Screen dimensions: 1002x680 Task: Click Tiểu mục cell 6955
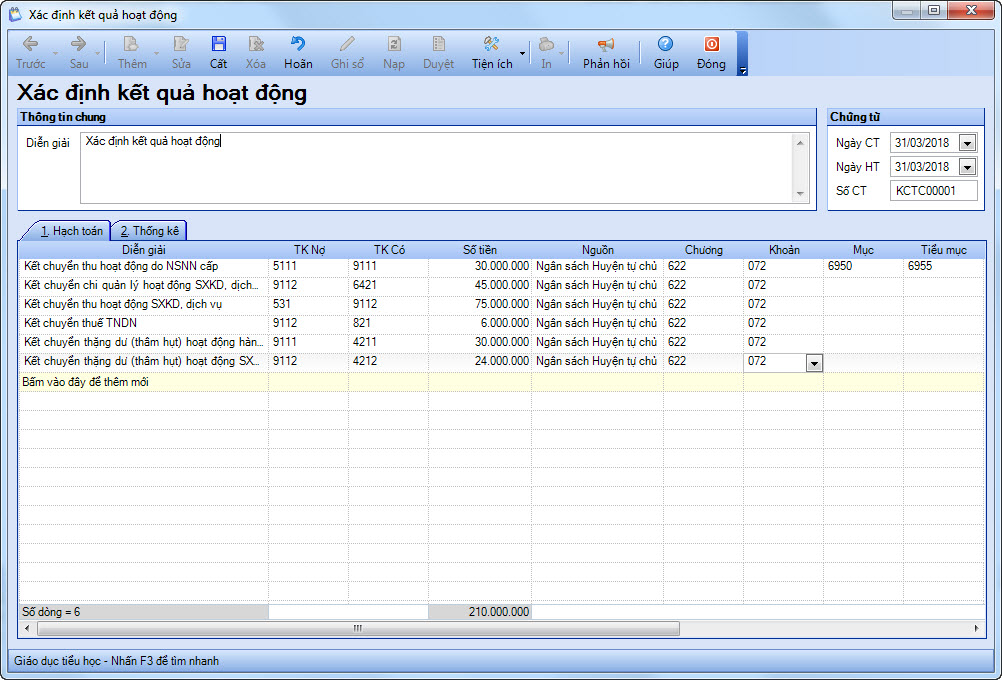click(x=944, y=267)
